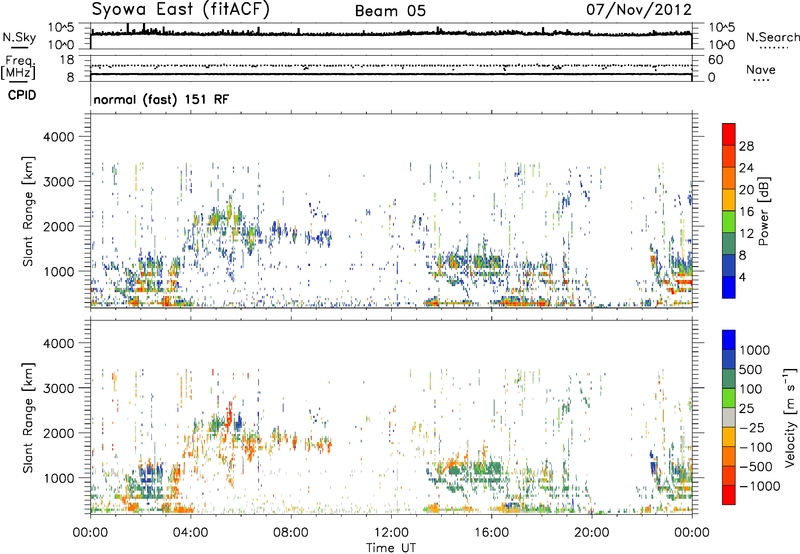Click the blue 1000 m/s Velocity color segment
Image resolution: width=800 pixels, height=554 pixels.
click(x=729, y=340)
